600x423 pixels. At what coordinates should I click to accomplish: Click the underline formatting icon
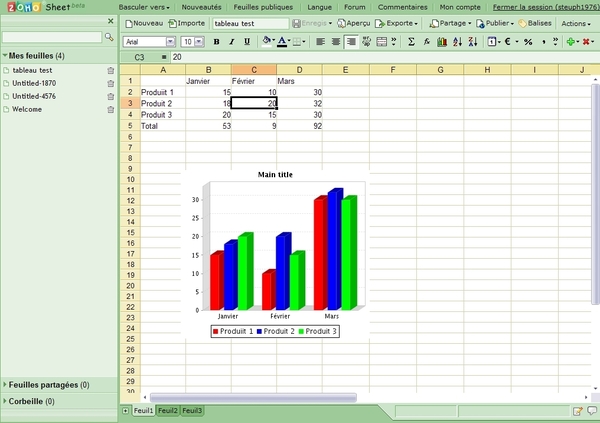(246, 42)
